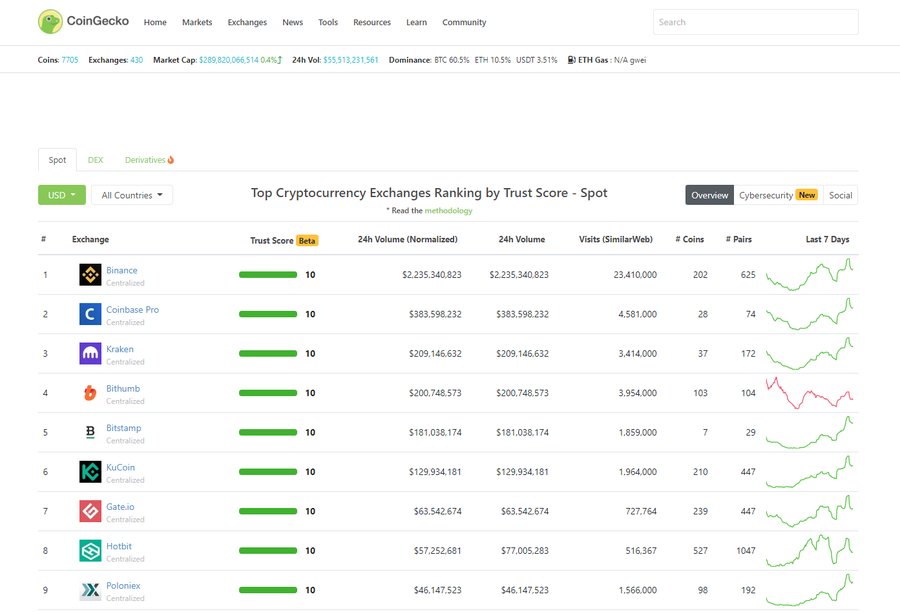Click the Binance 7-day sparkline chart
Image resolution: width=900 pixels, height=612 pixels.
point(809,274)
